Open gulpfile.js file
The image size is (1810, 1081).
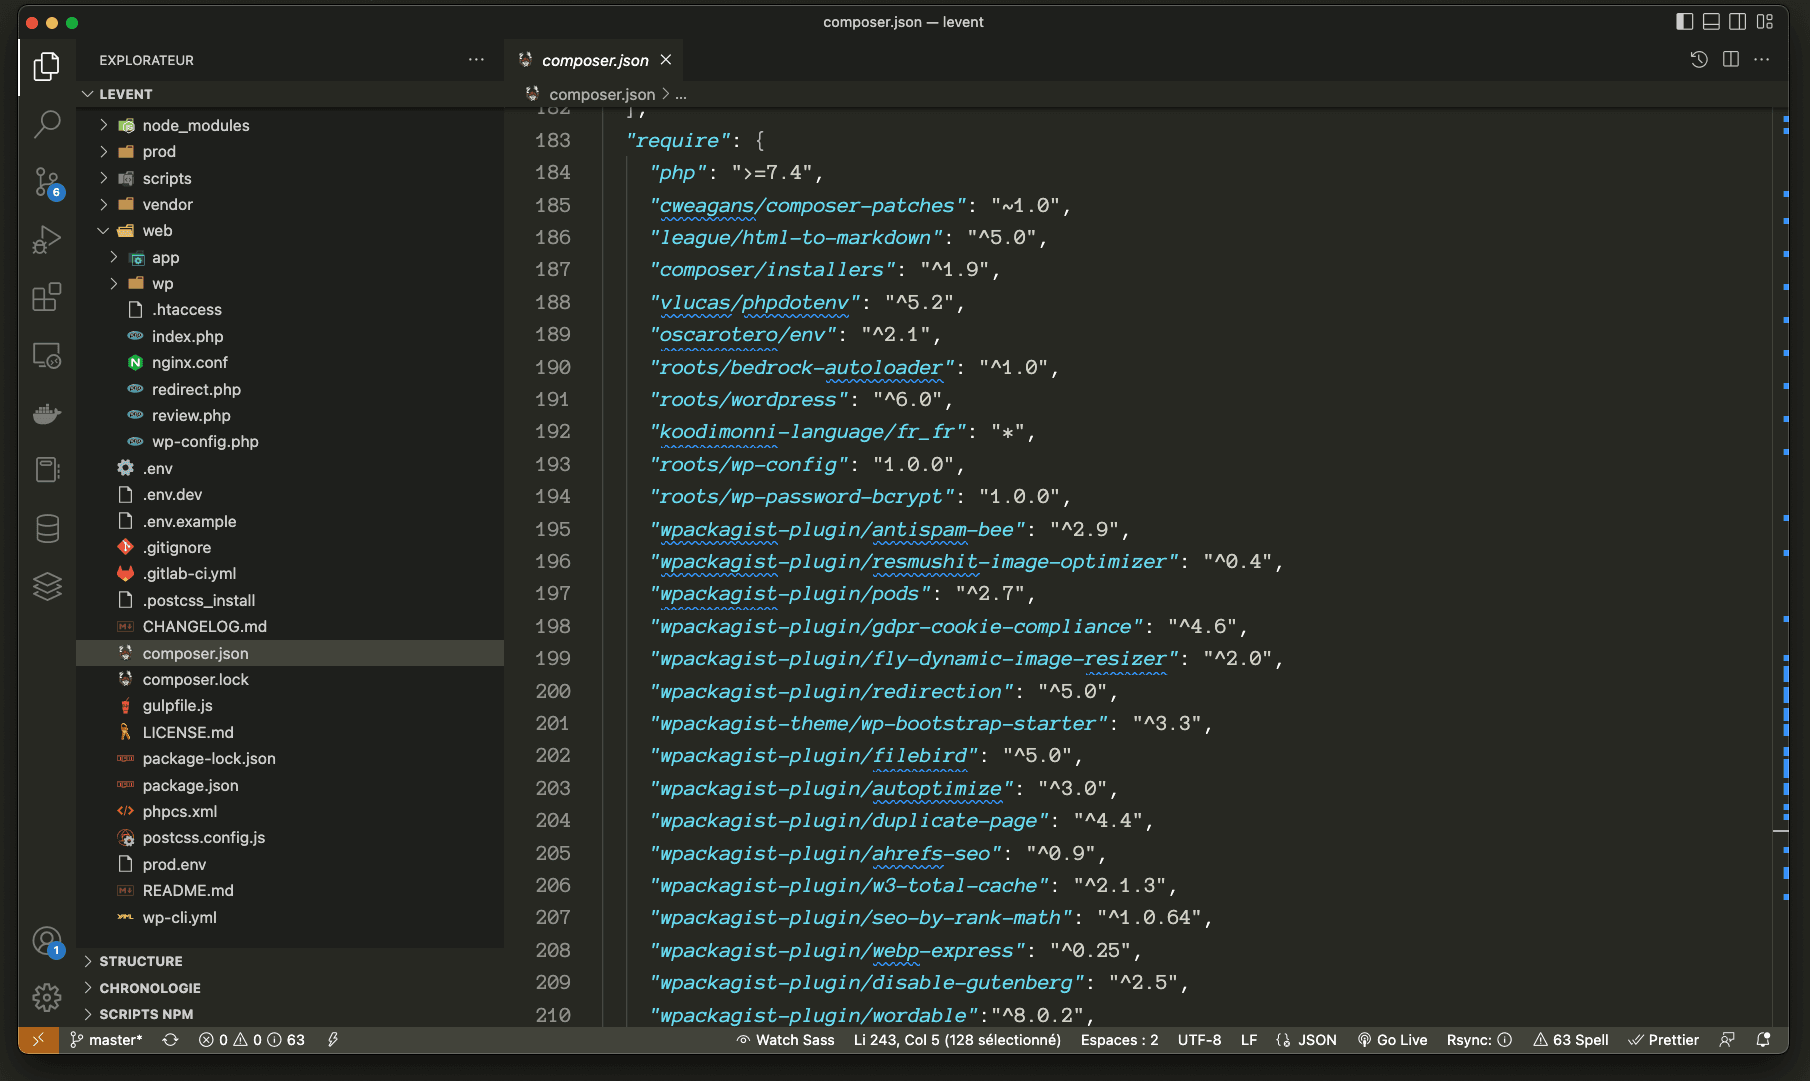[x=290, y=705]
